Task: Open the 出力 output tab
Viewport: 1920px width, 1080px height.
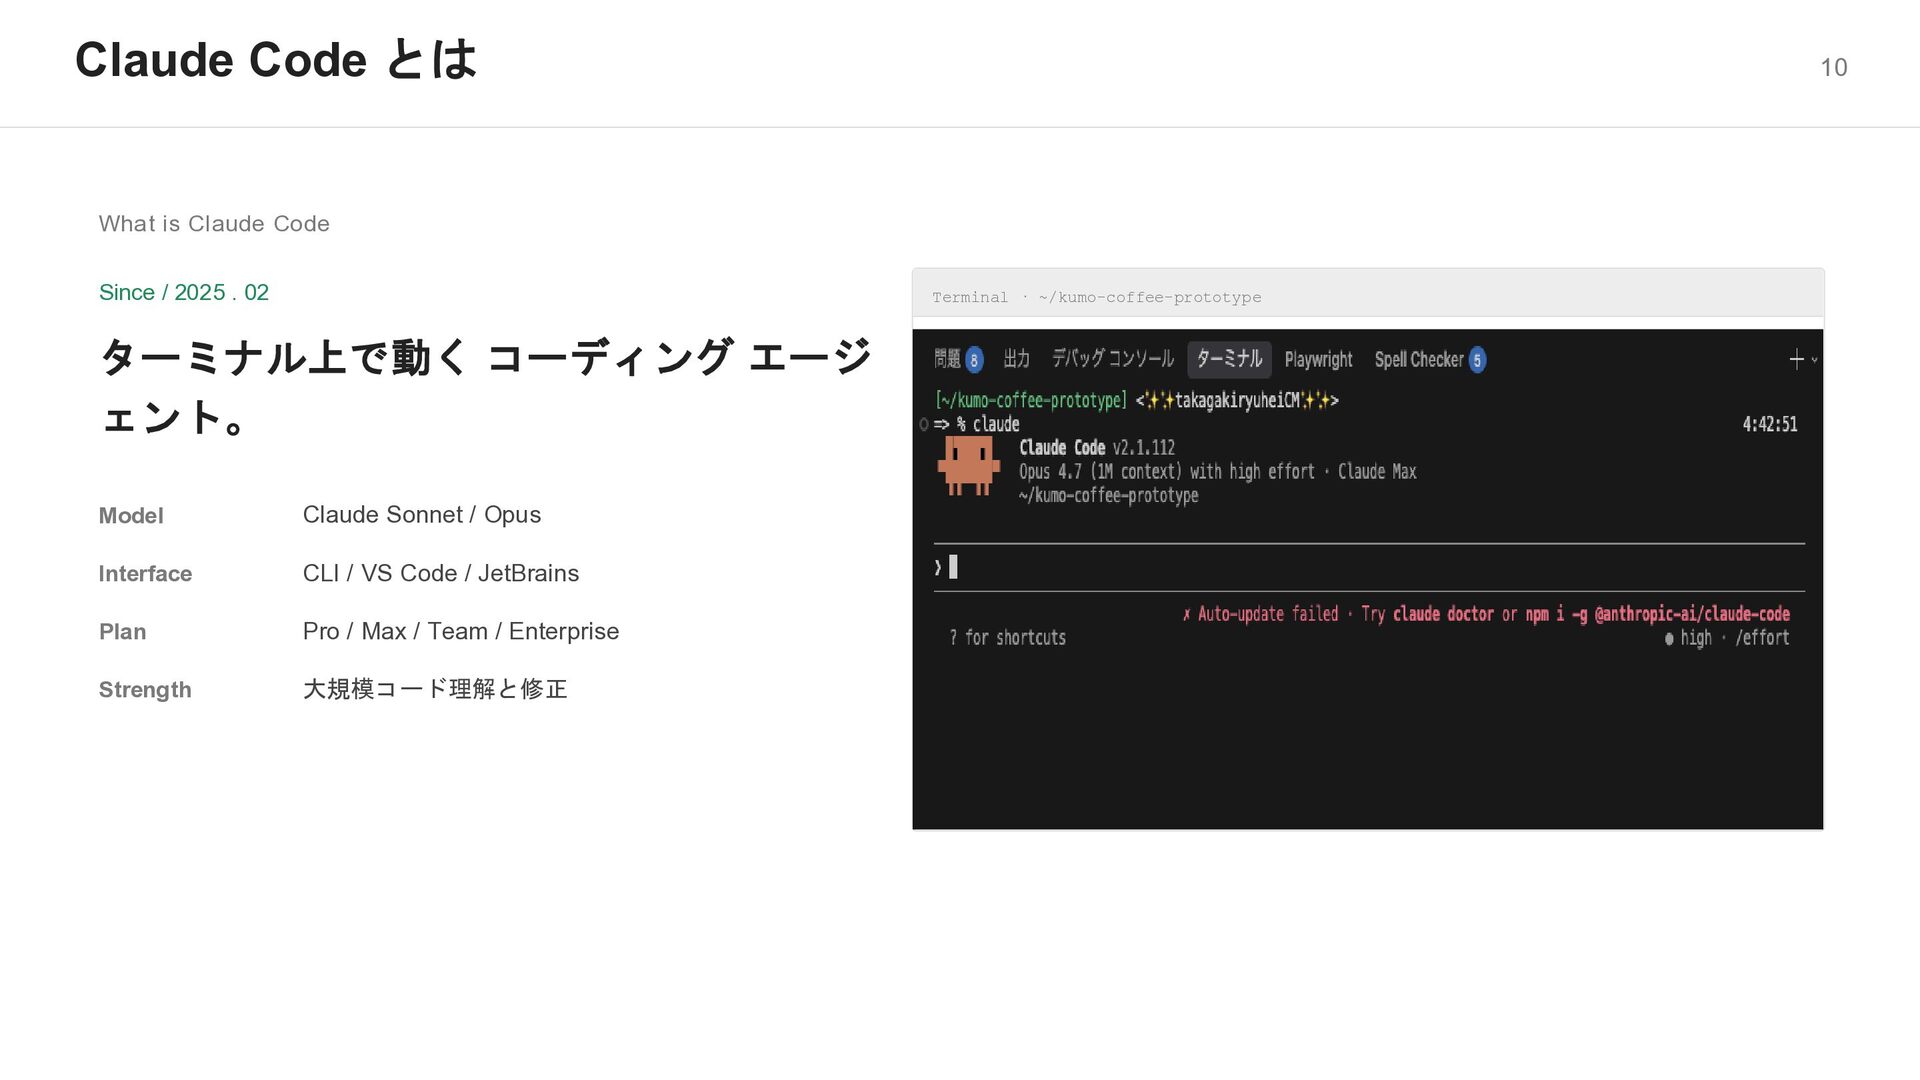Action: click(1016, 359)
